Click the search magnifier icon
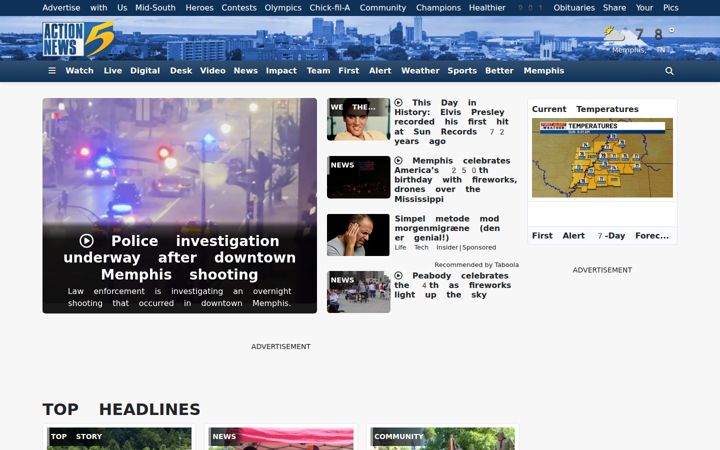 [x=669, y=71]
